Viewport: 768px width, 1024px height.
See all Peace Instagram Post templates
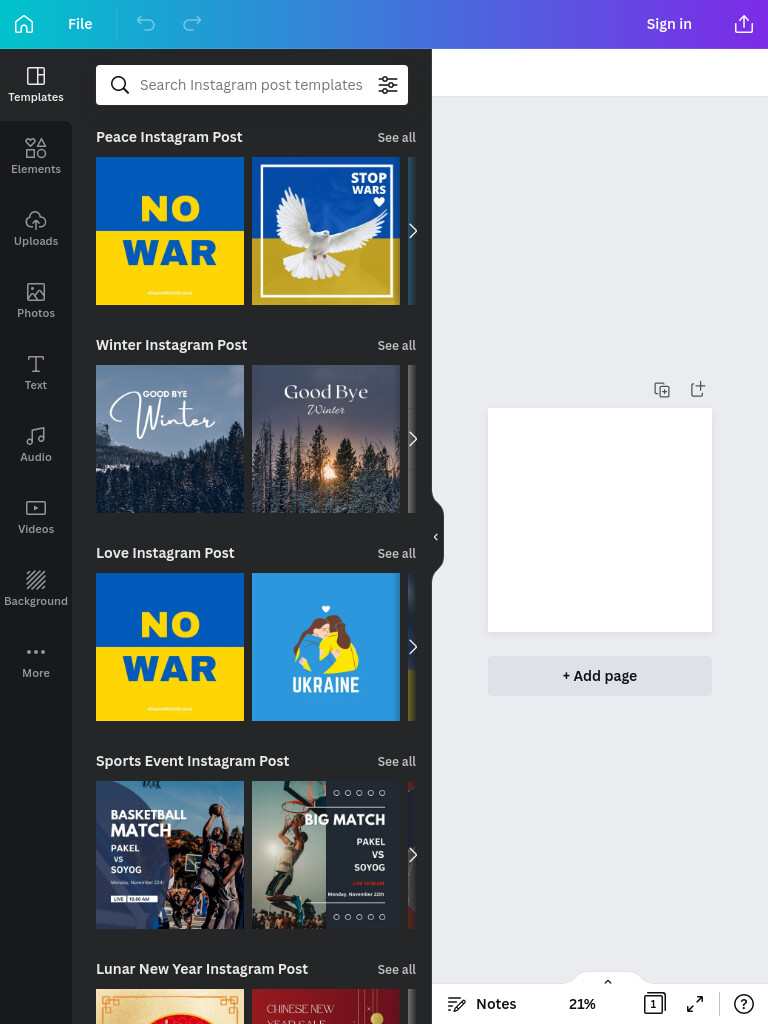click(x=396, y=138)
